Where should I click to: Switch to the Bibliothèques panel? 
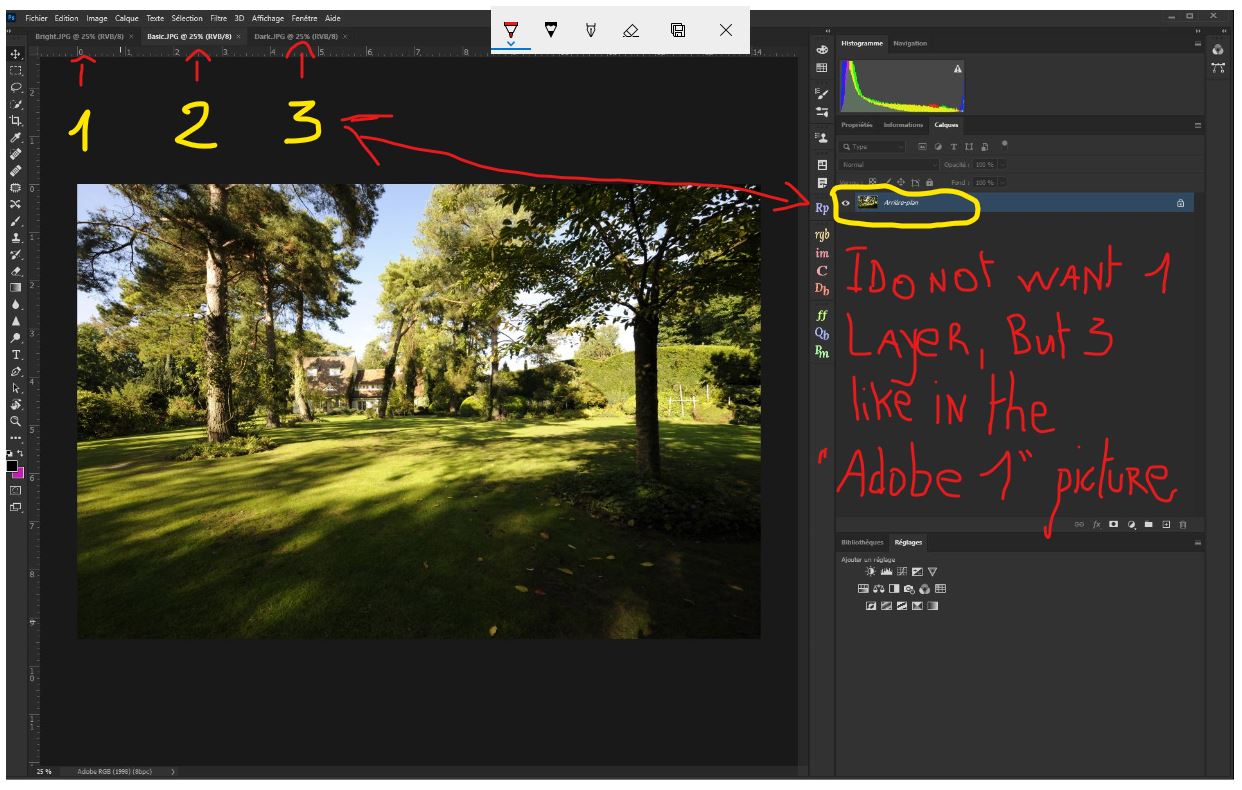[x=862, y=541]
